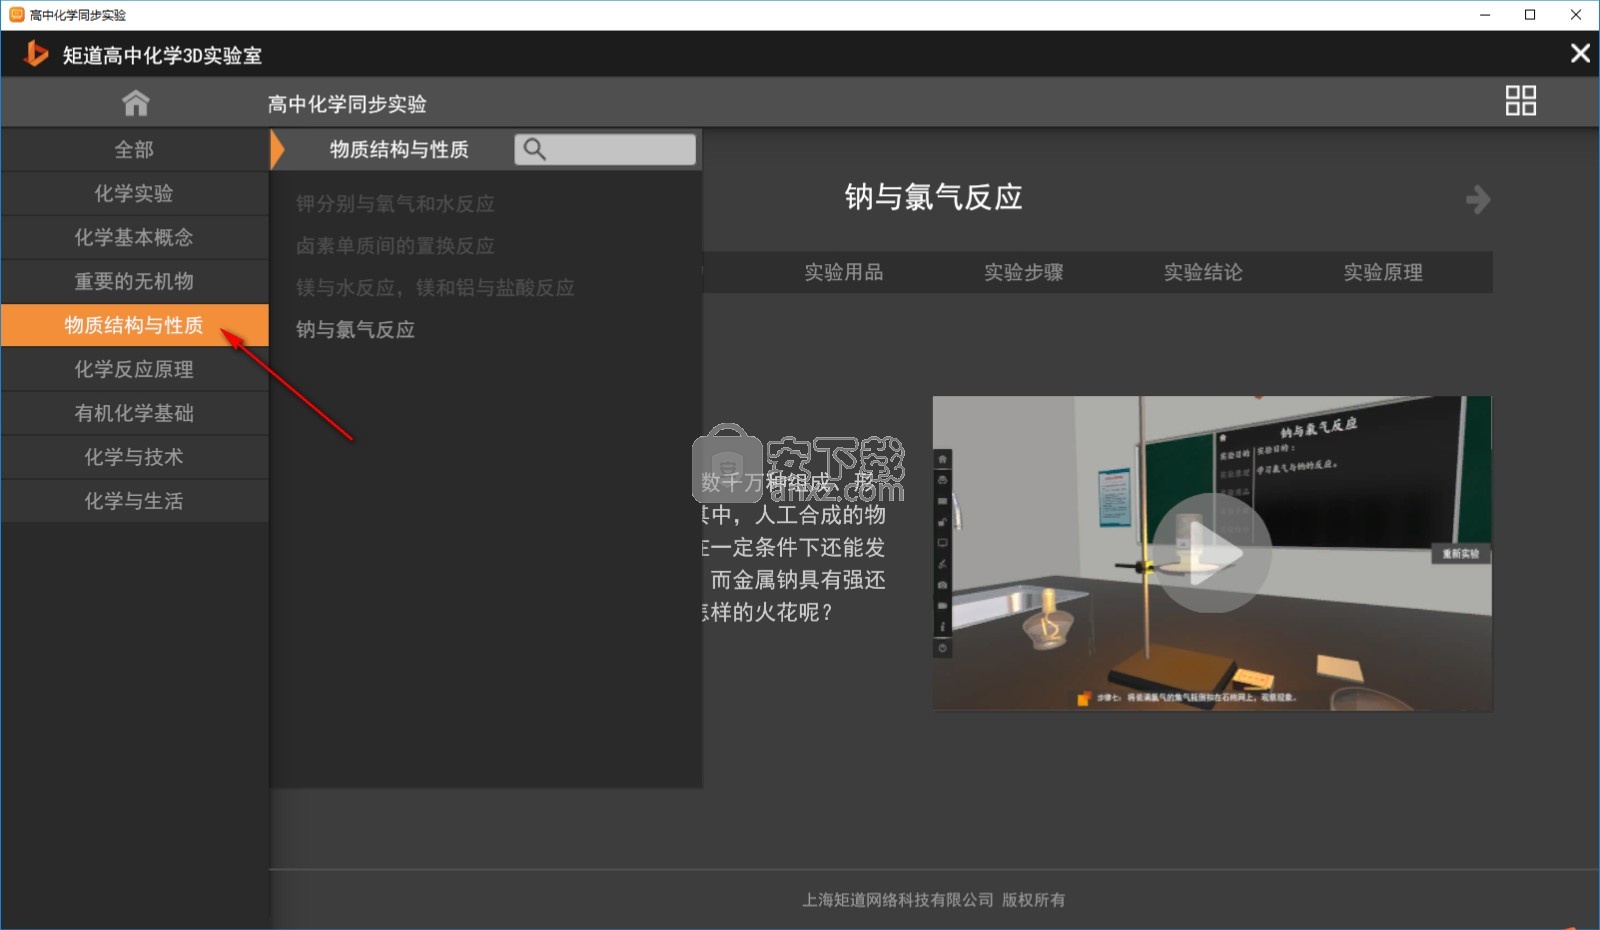The width and height of the screenshot is (1600, 930).
Task: Maximize the application window
Action: pyautogui.click(x=1530, y=15)
